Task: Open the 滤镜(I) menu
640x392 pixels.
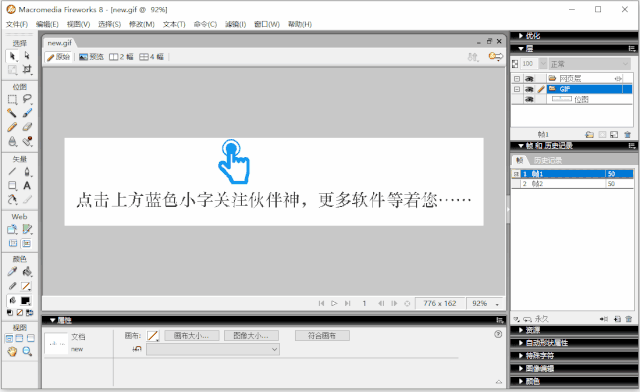Action: coord(236,24)
